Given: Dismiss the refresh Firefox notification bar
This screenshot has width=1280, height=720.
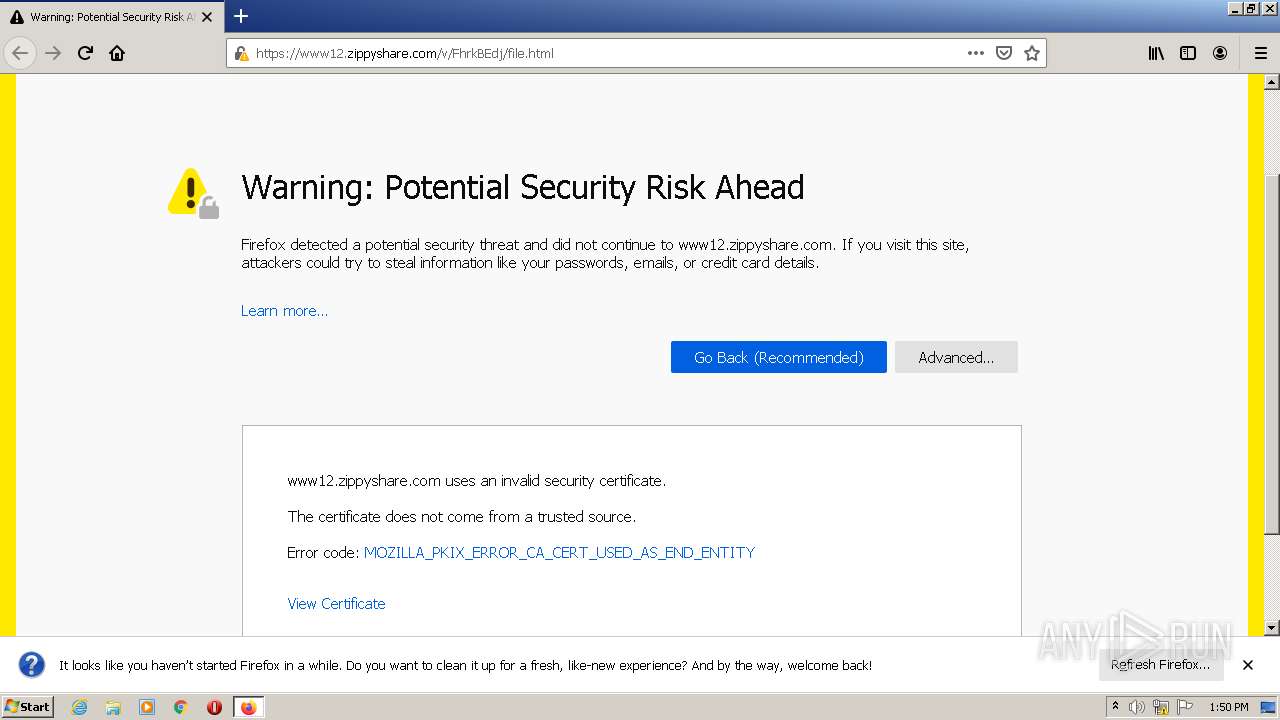Looking at the screenshot, I should click(1248, 665).
